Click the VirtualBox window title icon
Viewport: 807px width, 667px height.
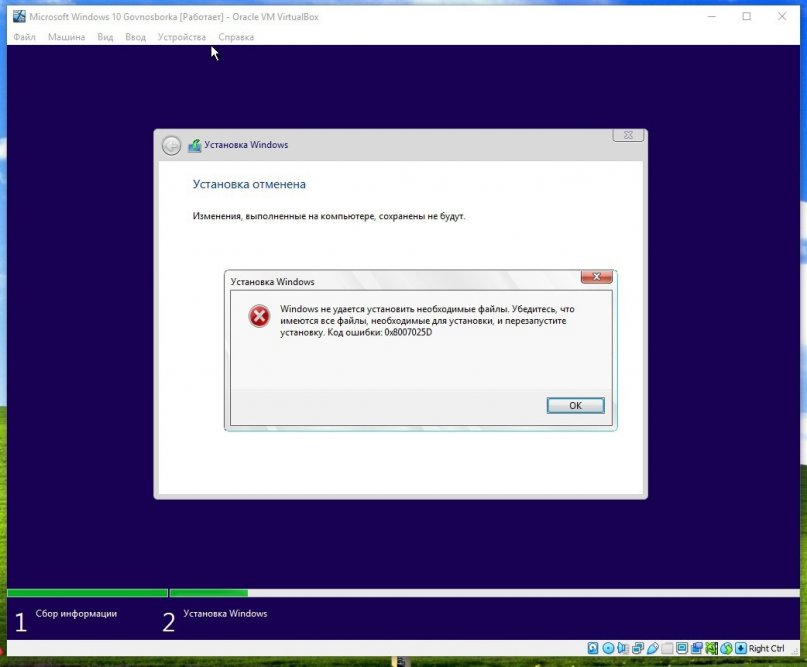tap(20, 16)
